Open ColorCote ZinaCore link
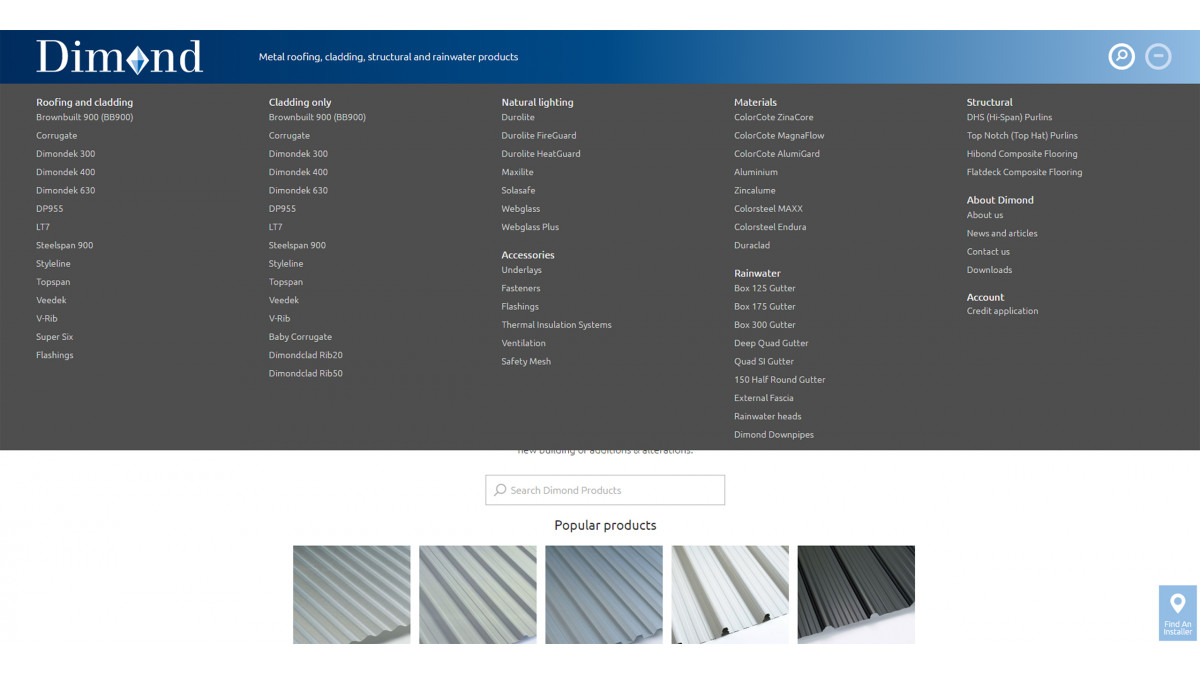This screenshot has height=675, width=1200. [774, 117]
